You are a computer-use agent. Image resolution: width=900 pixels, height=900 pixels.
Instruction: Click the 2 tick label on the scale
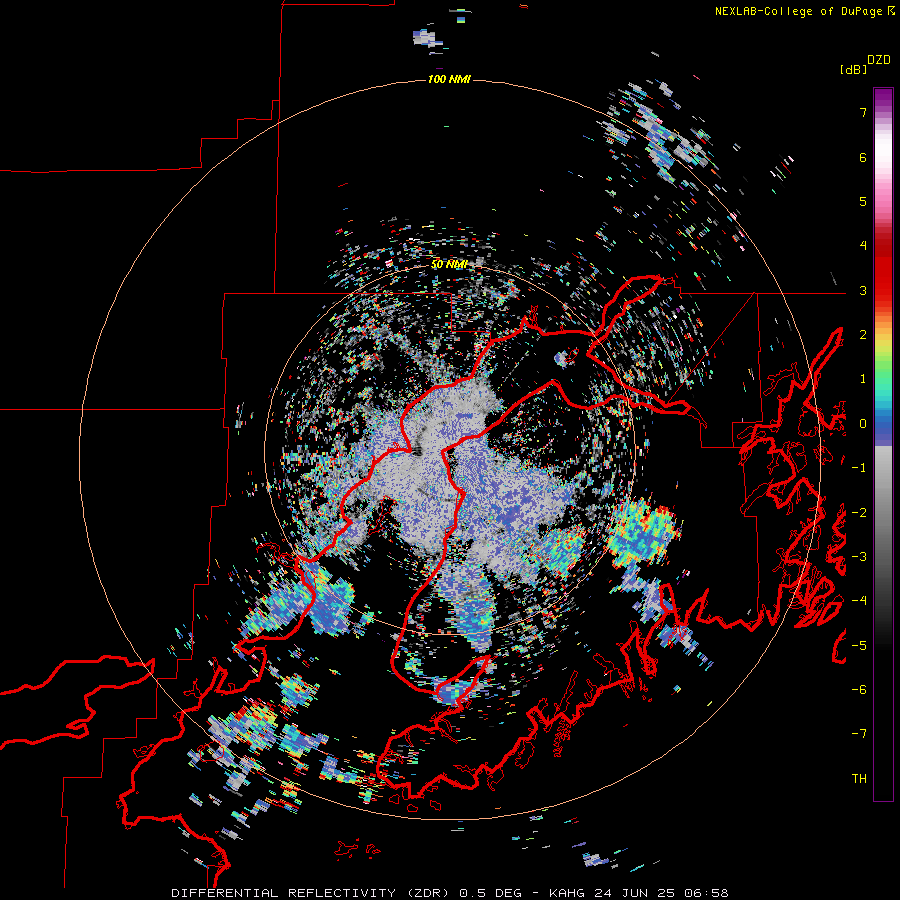tap(863, 335)
